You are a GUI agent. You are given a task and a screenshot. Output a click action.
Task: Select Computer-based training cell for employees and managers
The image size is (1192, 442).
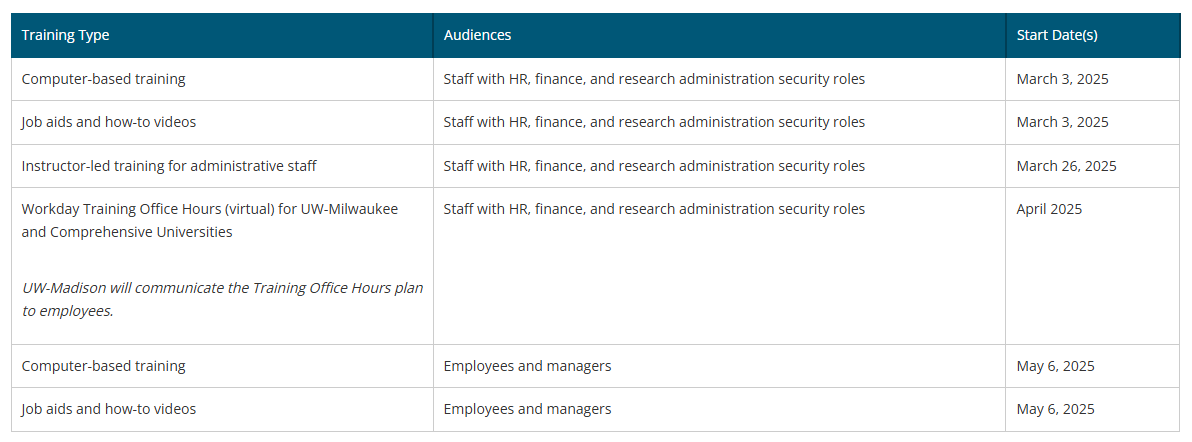click(x=103, y=366)
